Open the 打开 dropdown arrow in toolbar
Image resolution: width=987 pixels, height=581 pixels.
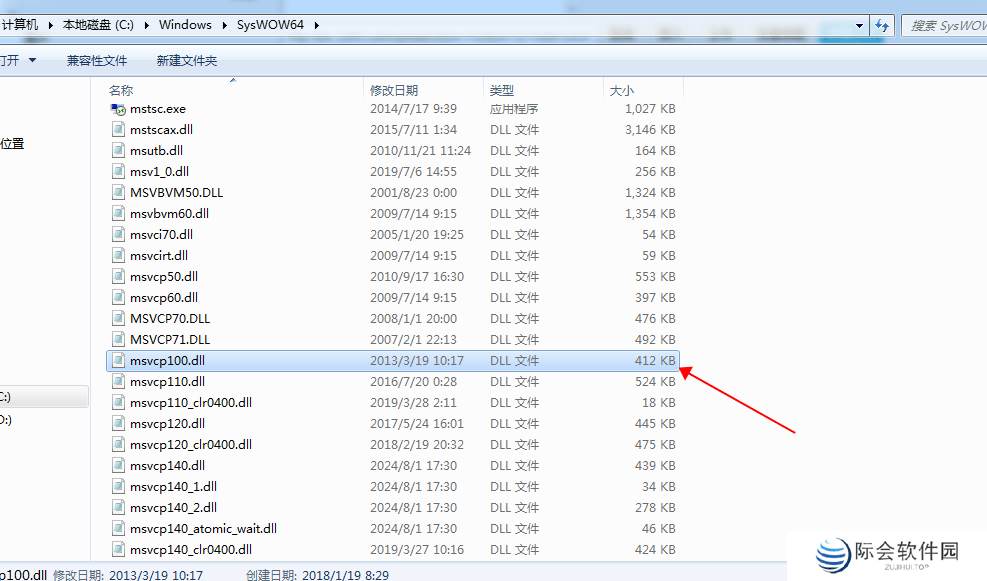pyautogui.click(x=33, y=61)
